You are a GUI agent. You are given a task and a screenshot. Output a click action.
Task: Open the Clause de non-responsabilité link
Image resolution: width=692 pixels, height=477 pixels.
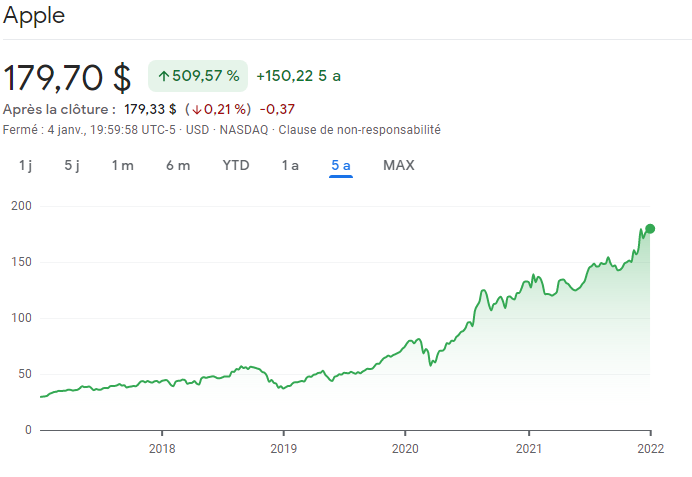click(359, 130)
